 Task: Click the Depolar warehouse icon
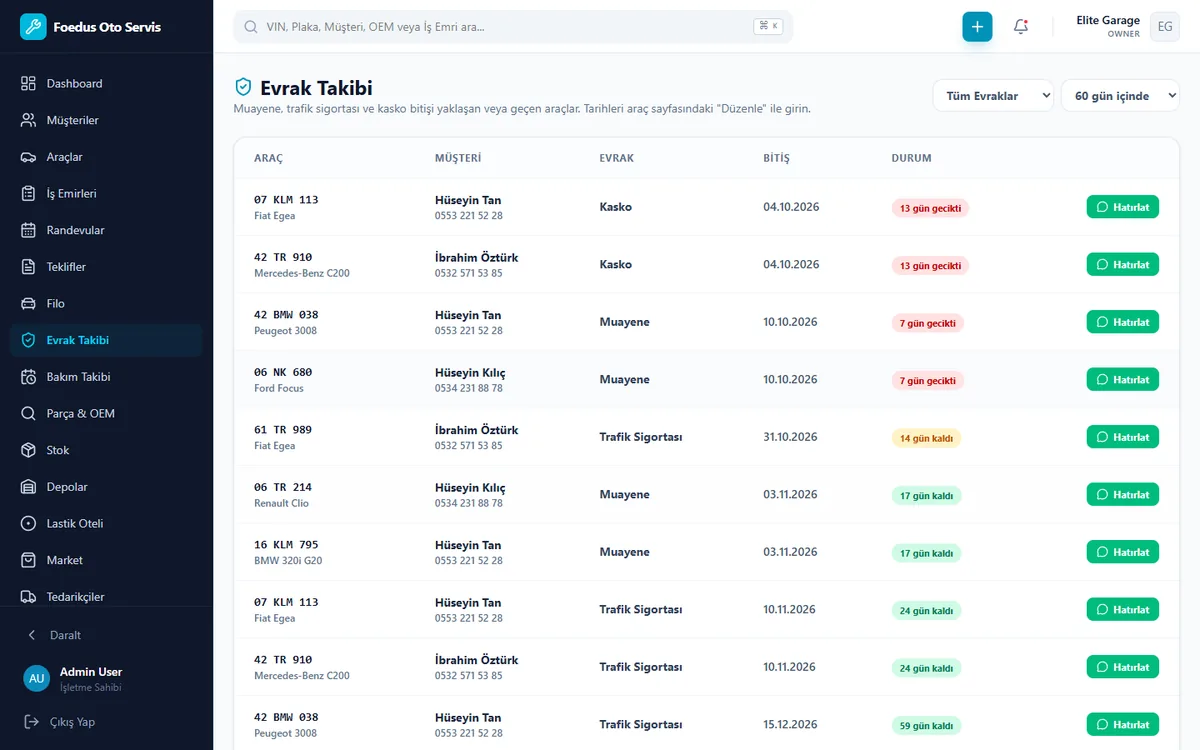pyautogui.click(x=28, y=487)
